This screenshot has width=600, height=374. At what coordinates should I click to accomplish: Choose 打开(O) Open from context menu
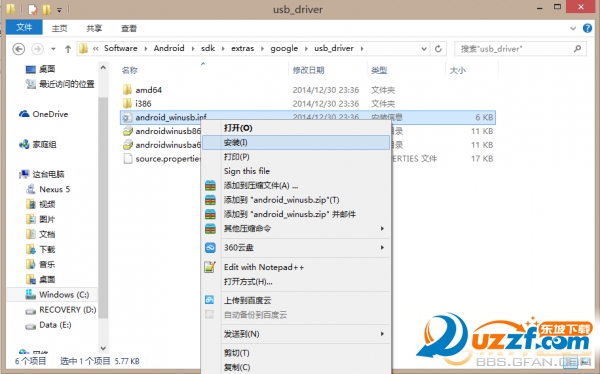pyautogui.click(x=295, y=128)
